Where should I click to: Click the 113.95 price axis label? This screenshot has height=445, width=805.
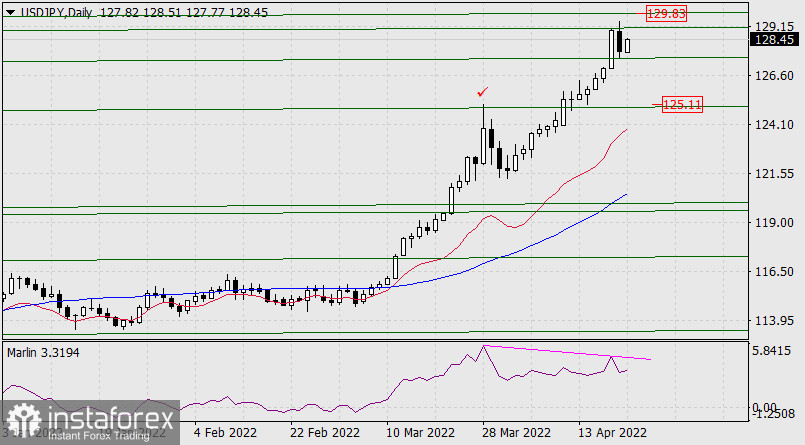pyautogui.click(x=774, y=321)
